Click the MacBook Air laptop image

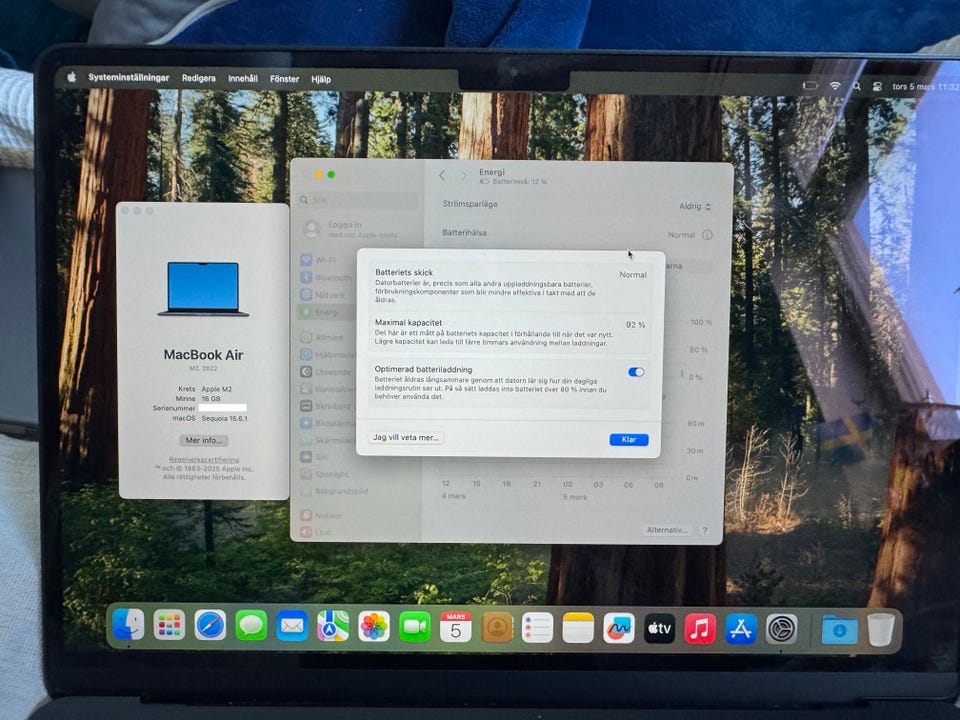(x=203, y=288)
